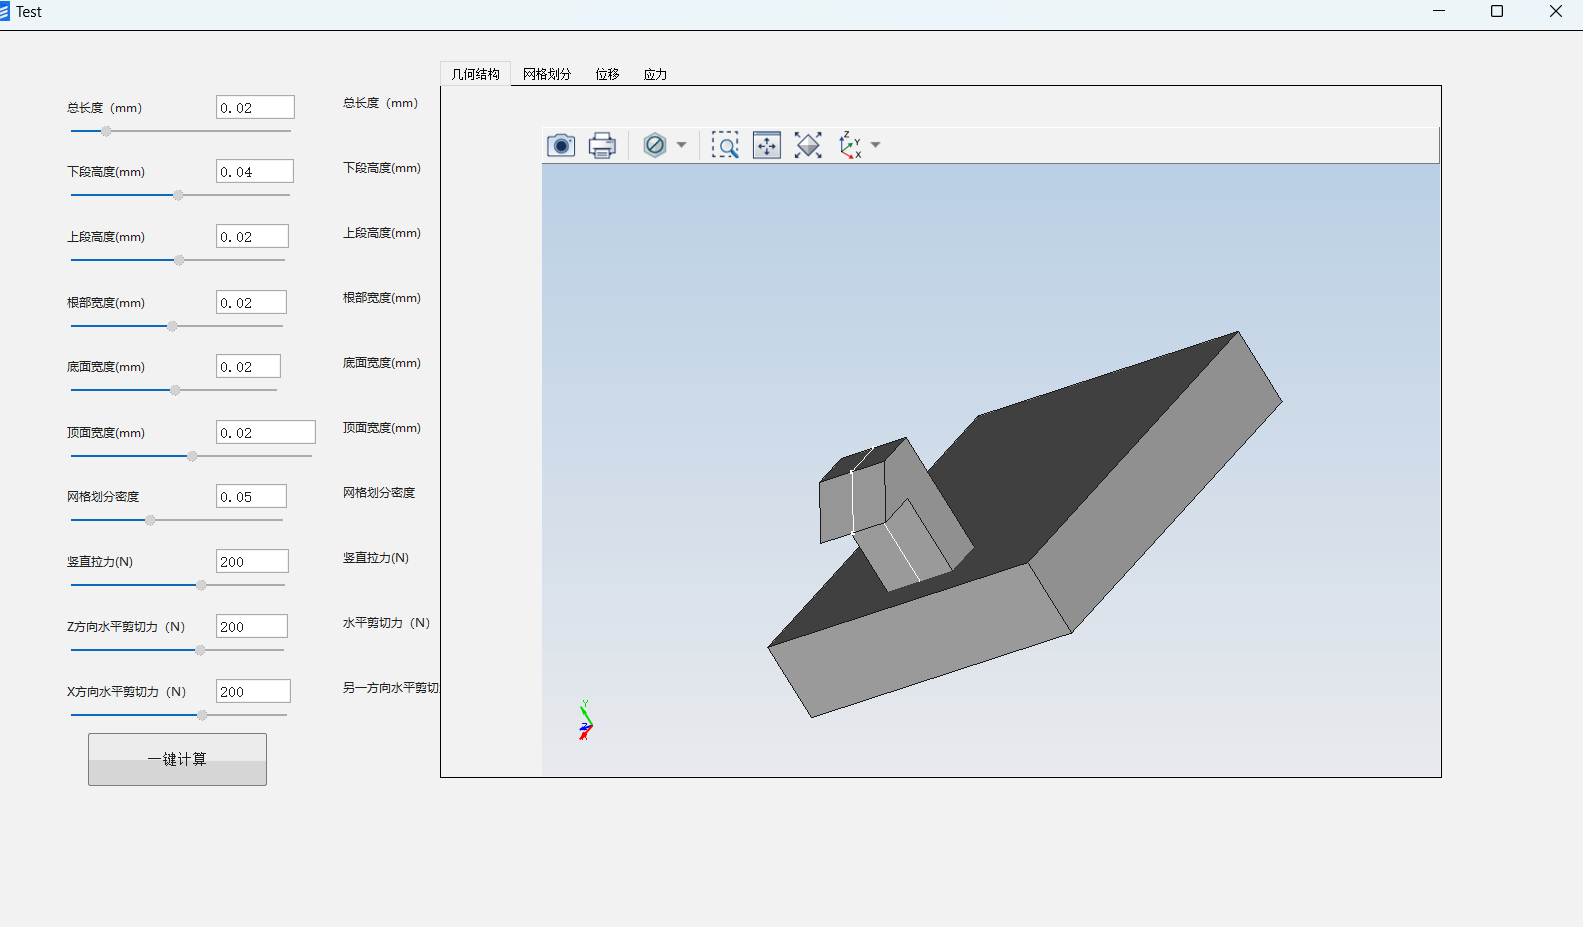Click the 总长度 slider handle
Viewport: 1583px width, 927px height.
click(106, 131)
